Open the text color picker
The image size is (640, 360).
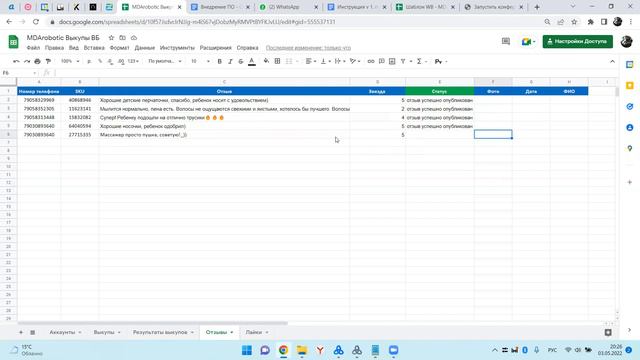click(252, 61)
